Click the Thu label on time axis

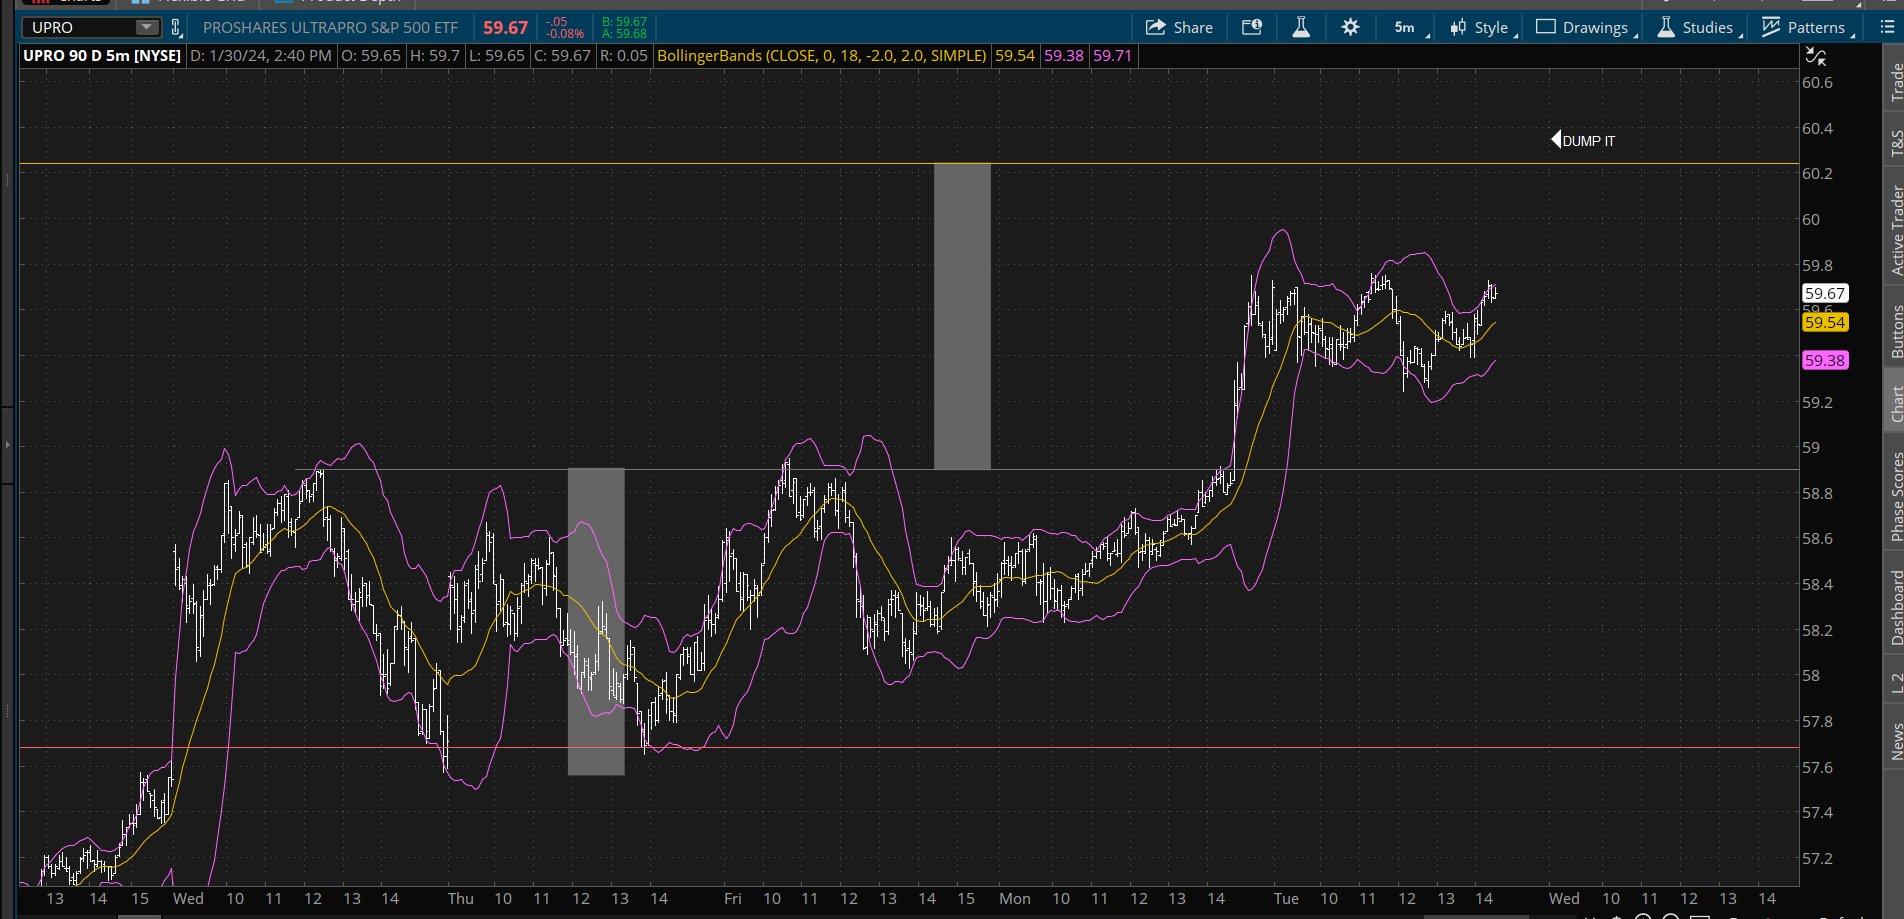pyautogui.click(x=461, y=898)
